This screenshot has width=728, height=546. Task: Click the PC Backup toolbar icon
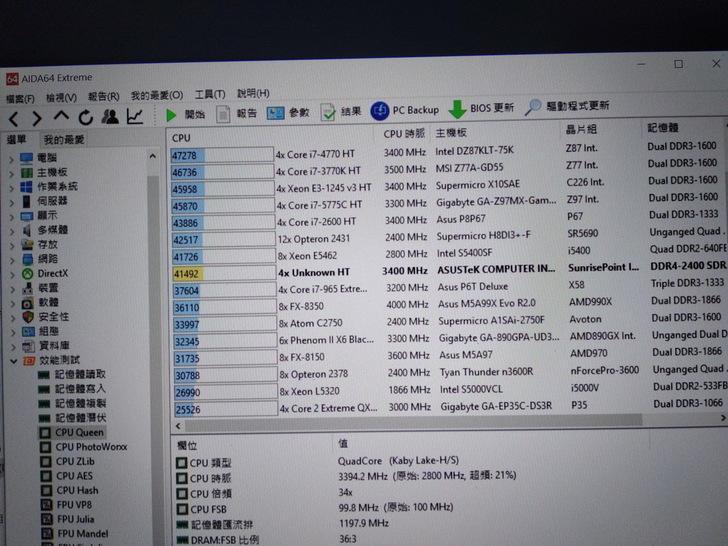pos(380,110)
